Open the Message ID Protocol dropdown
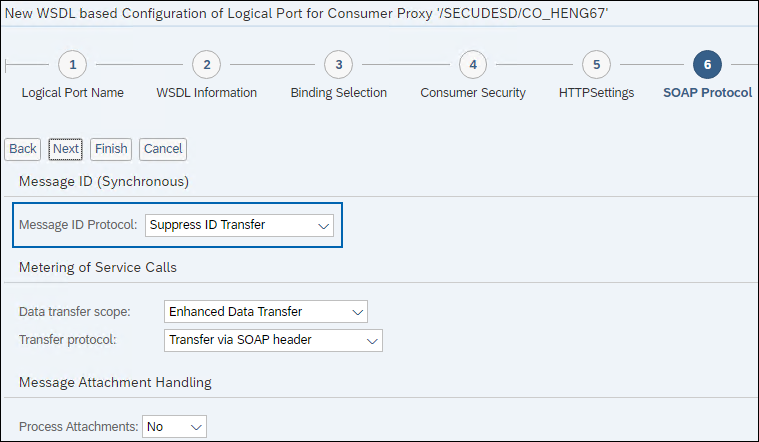 click(239, 225)
